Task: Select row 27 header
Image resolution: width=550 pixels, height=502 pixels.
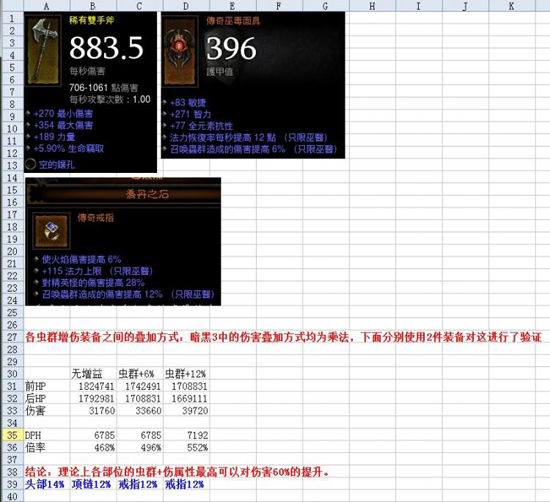Action: (12, 337)
